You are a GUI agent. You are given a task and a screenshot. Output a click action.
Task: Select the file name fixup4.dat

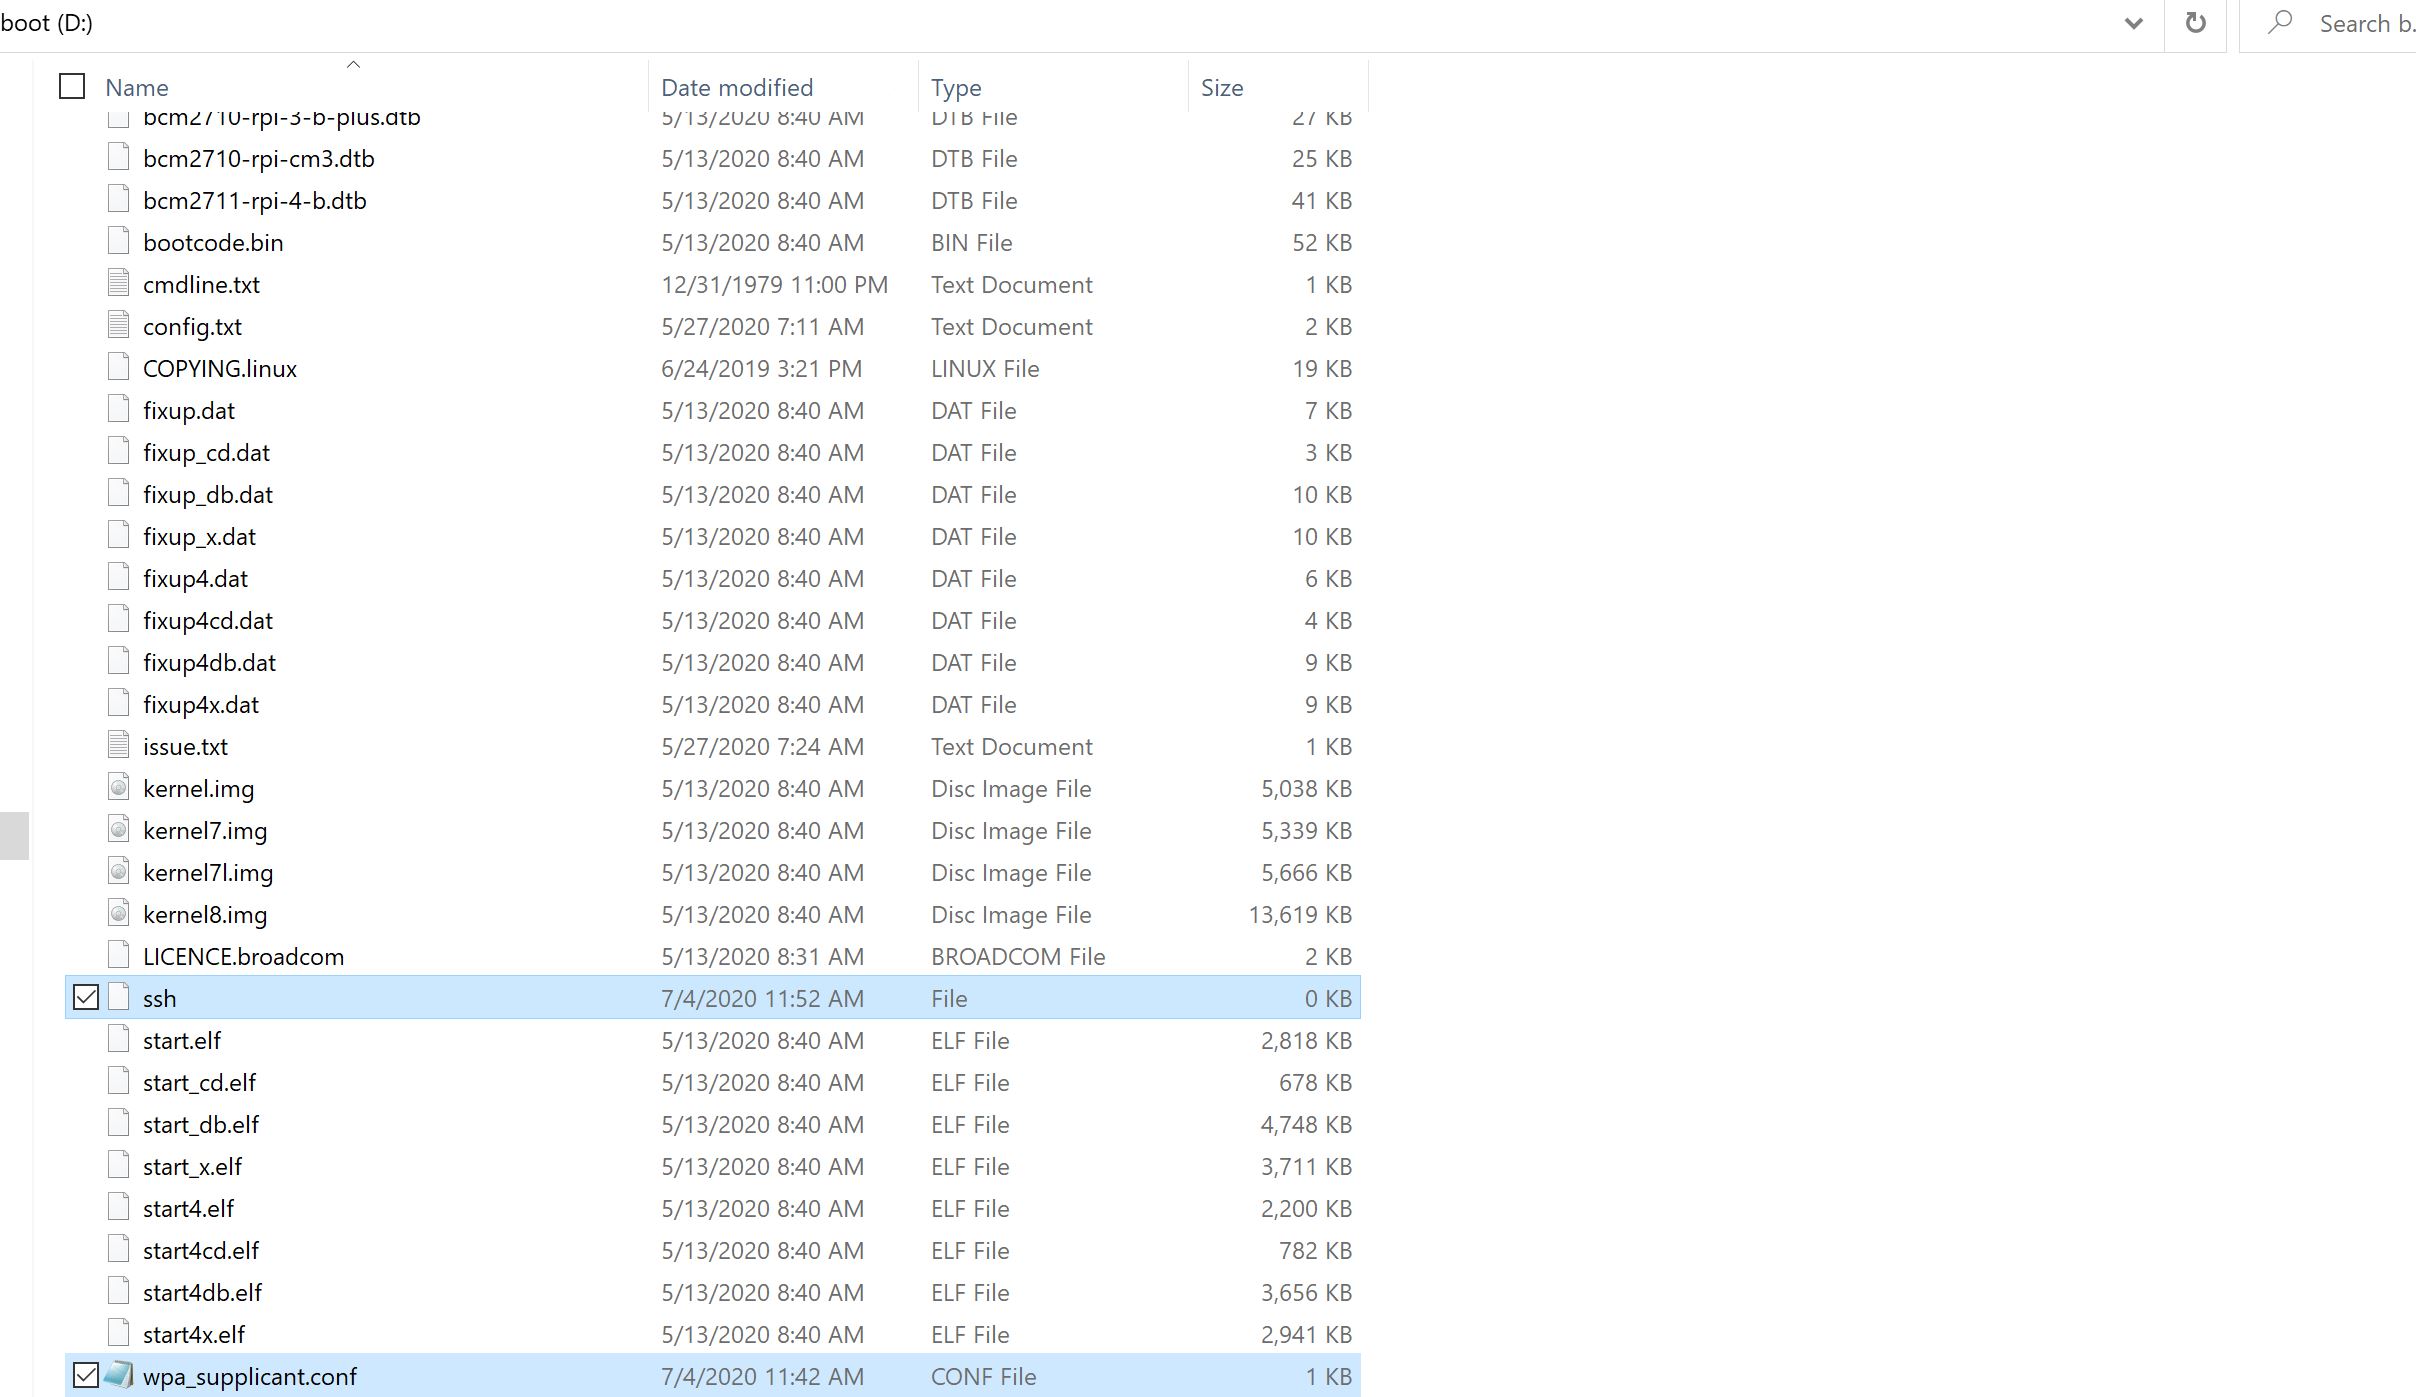point(195,579)
